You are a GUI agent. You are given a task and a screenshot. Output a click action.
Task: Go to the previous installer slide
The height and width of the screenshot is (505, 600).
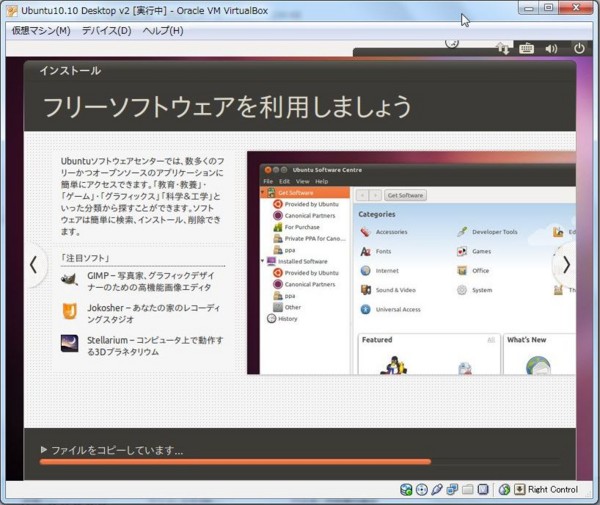(x=34, y=264)
